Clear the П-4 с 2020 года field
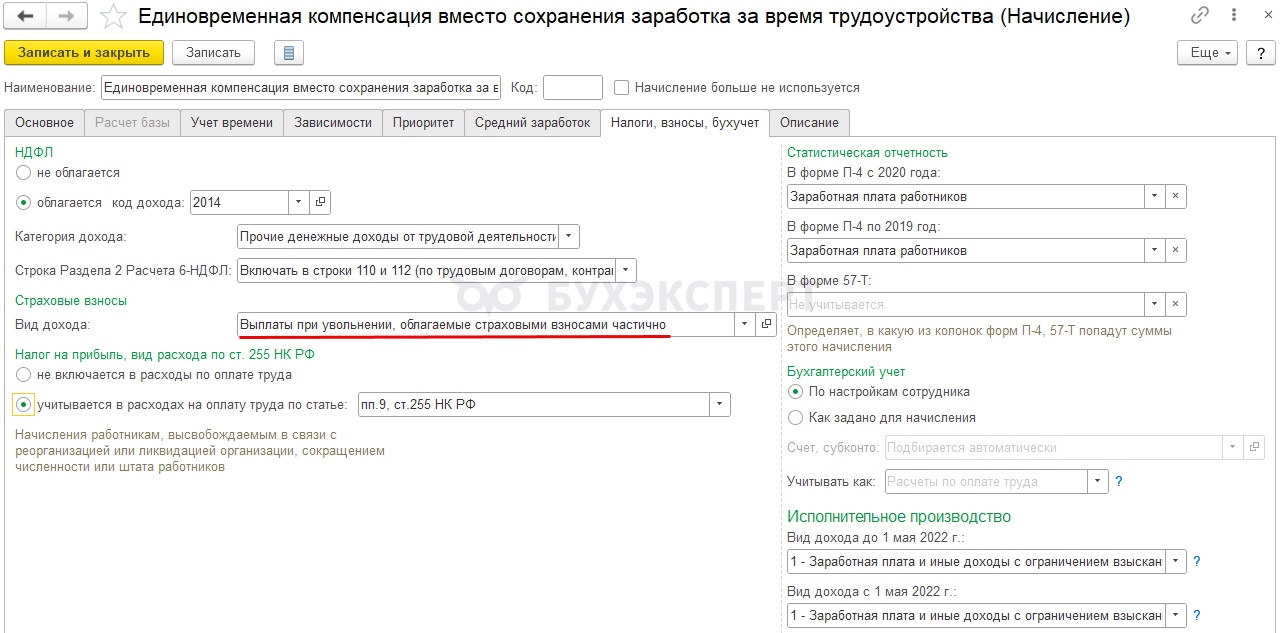This screenshot has height=633, width=1282. [x=1176, y=196]
